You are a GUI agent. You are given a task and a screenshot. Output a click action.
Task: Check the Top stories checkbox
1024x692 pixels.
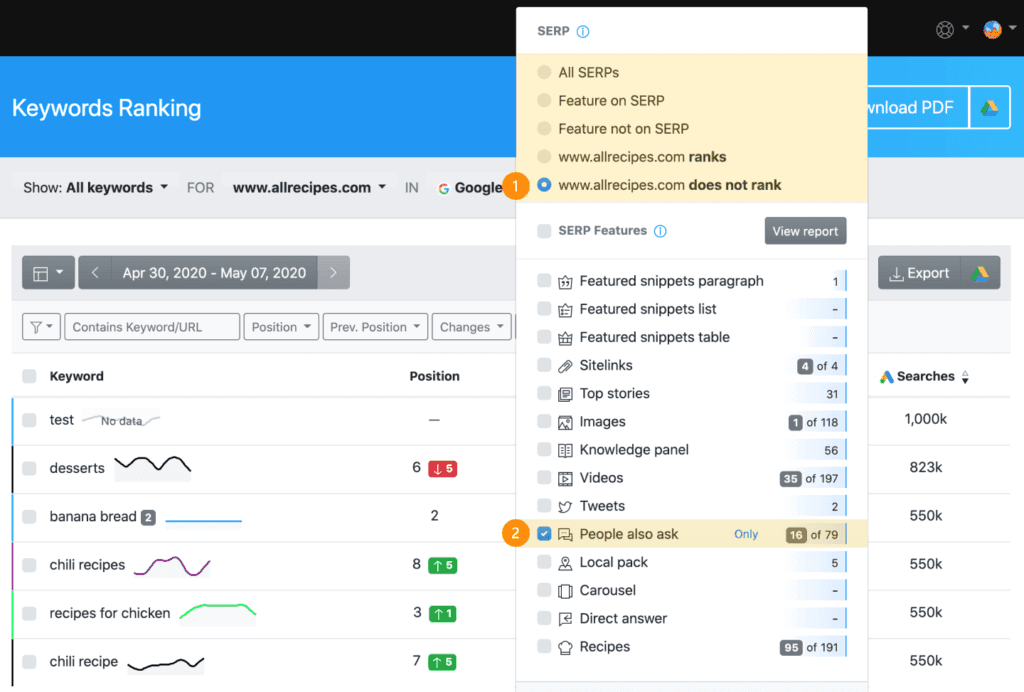[544, 392]
